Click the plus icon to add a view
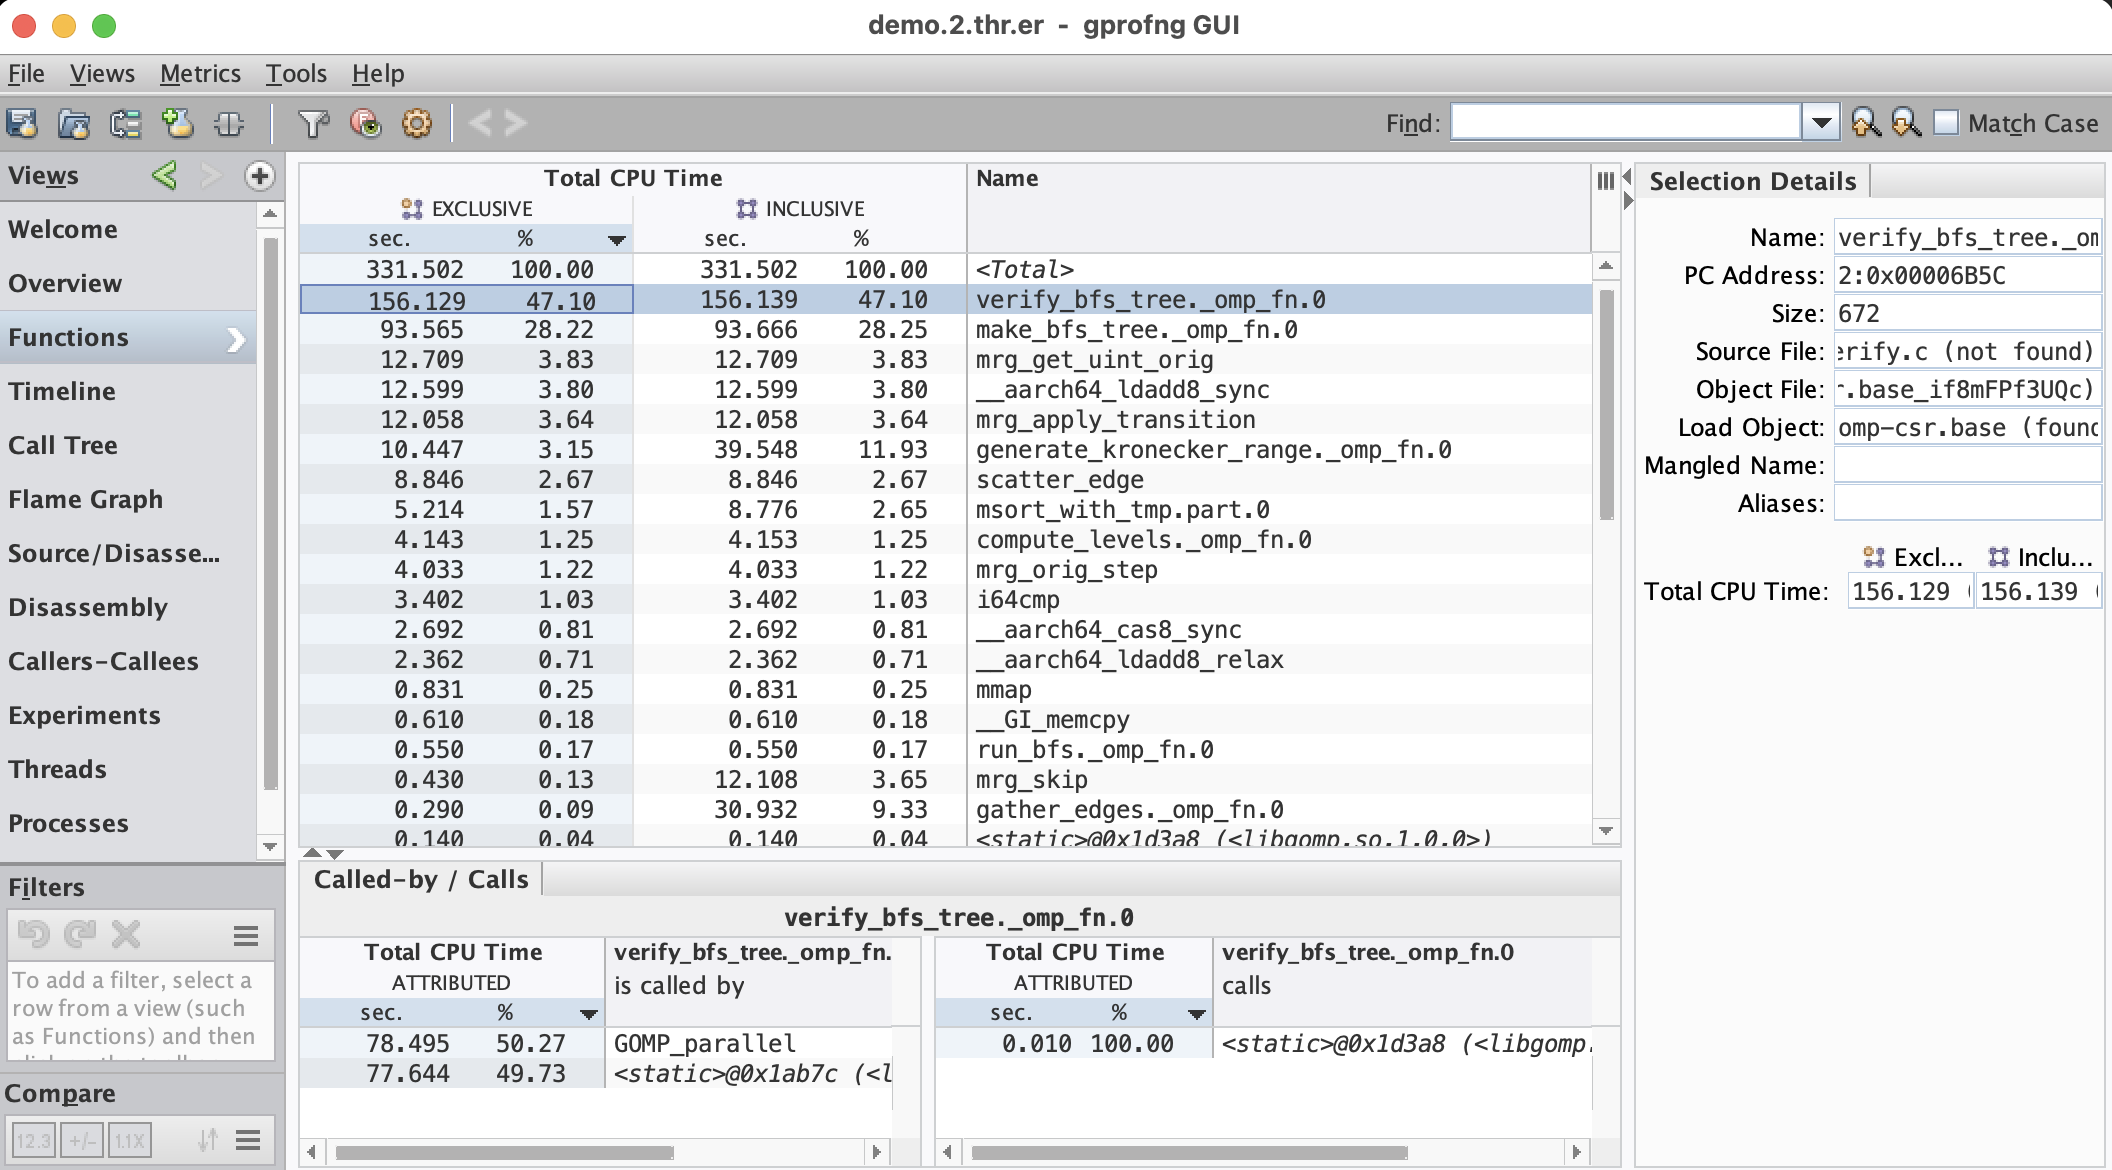Image resolution: width=2112 pixels, height=1170 pixels. [259, 176]
